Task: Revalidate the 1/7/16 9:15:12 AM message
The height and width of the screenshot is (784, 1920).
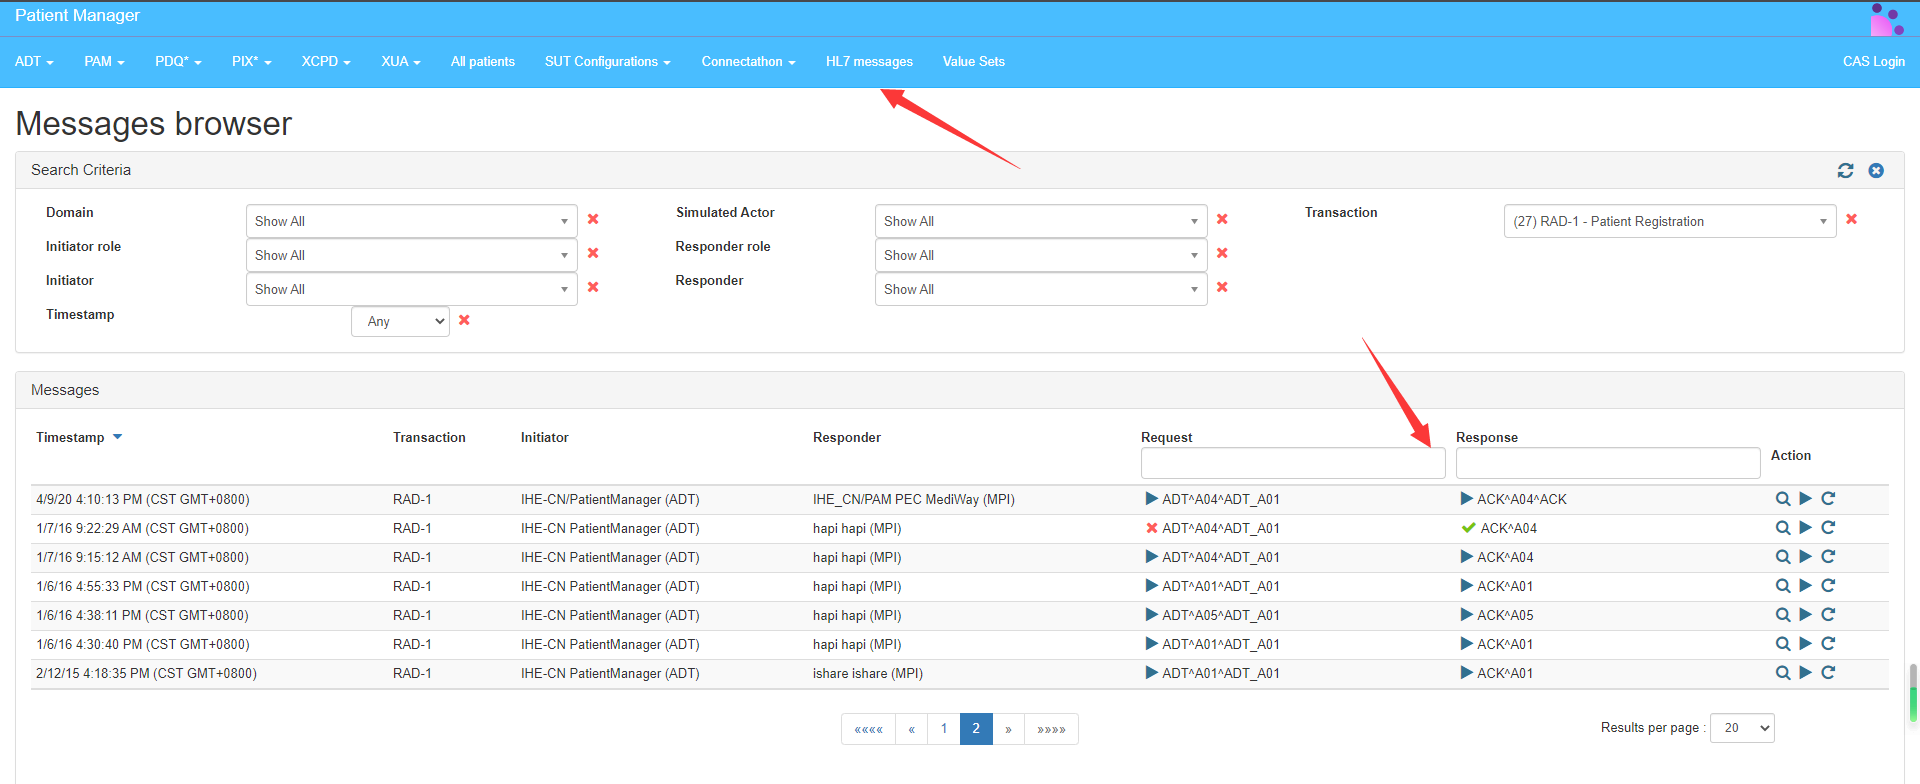Action: (1828, 557)
